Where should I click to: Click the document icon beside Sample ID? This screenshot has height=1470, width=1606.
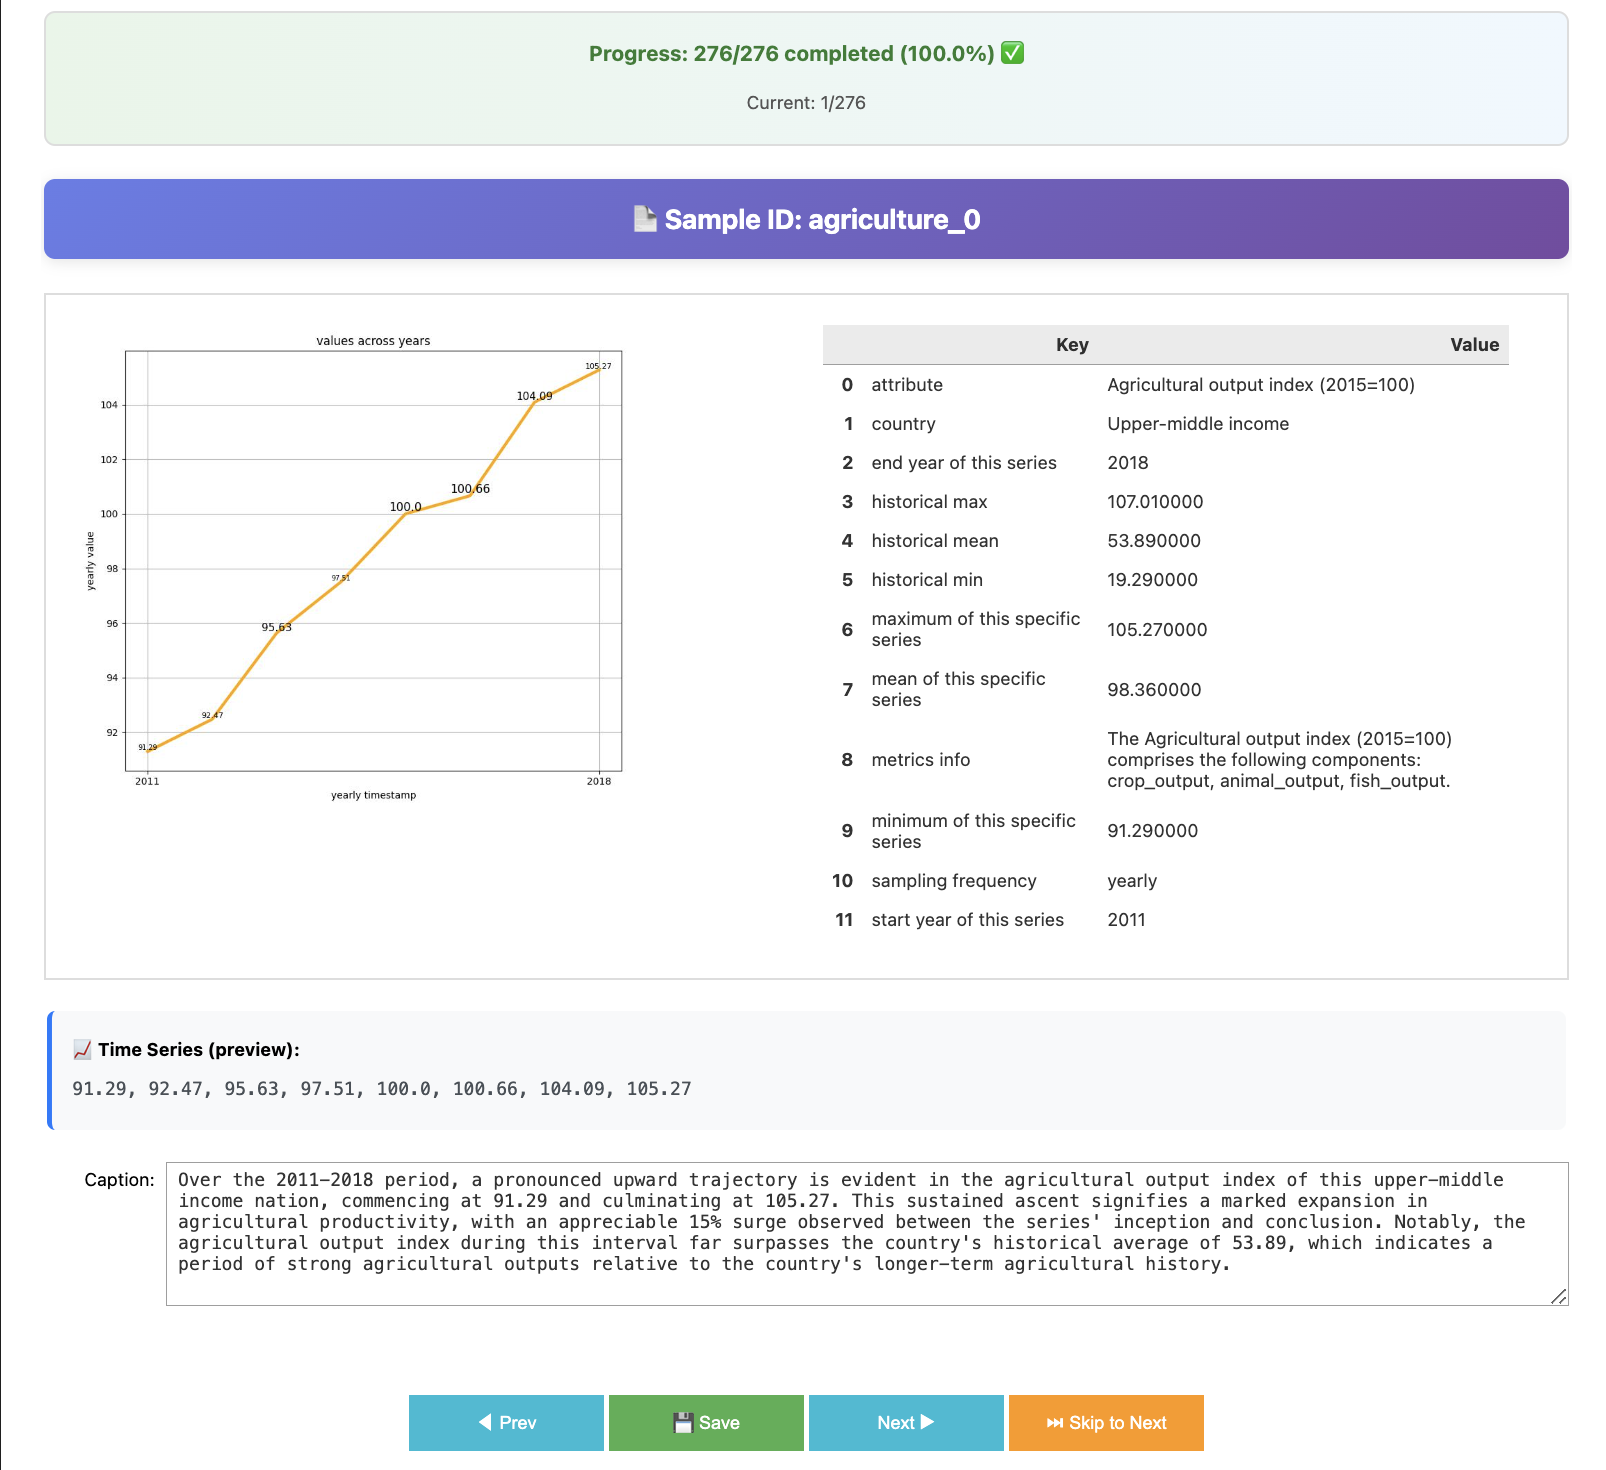645,219
